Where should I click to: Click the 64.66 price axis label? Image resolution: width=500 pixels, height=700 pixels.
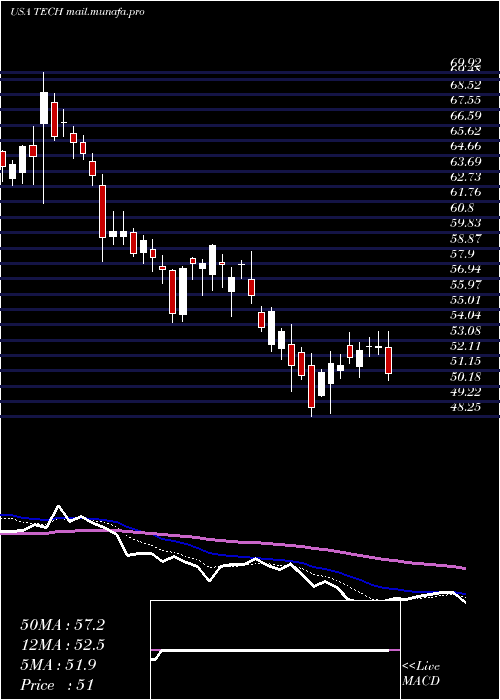[x=465, y=146]
